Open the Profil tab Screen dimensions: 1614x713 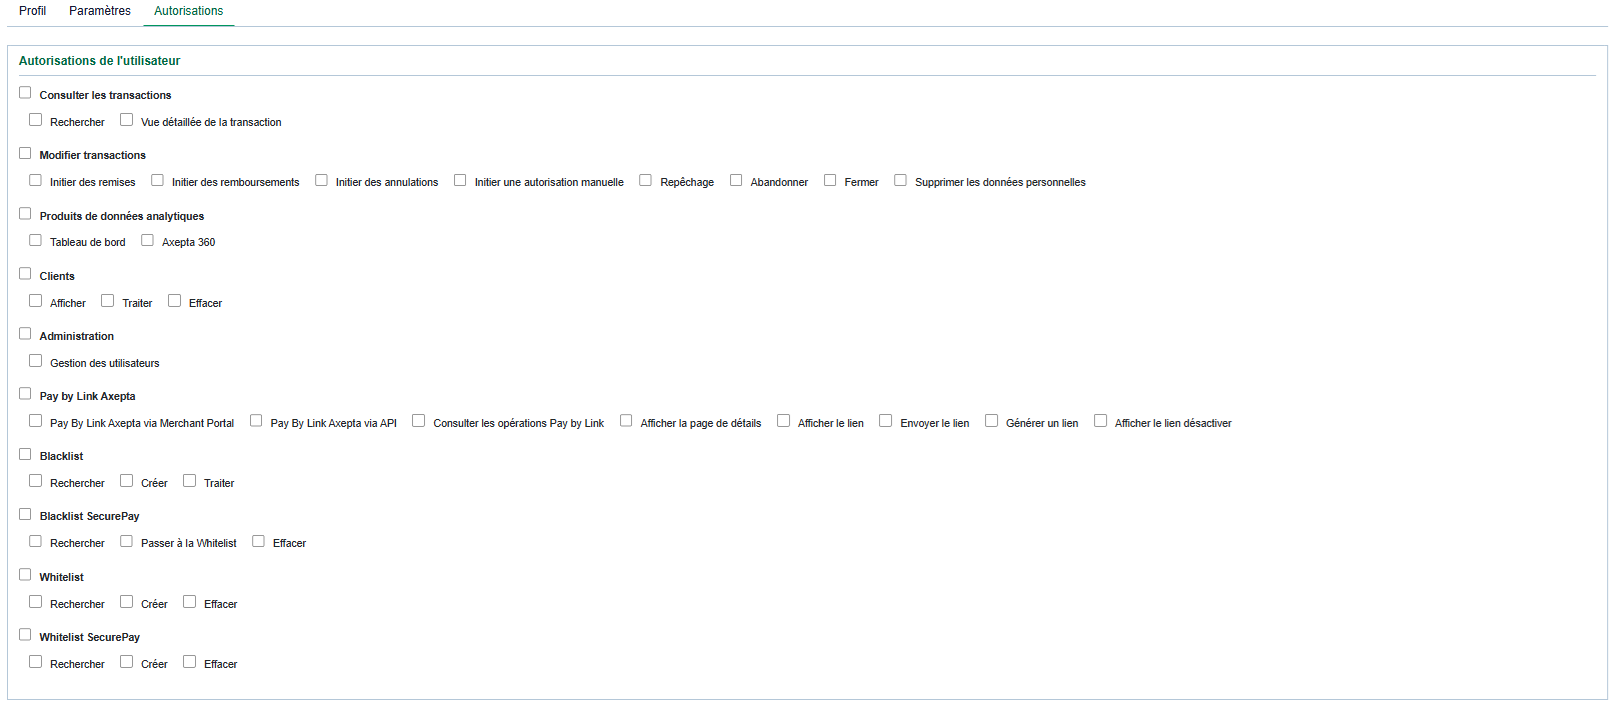pyautogui.click(x=32, y=11)
